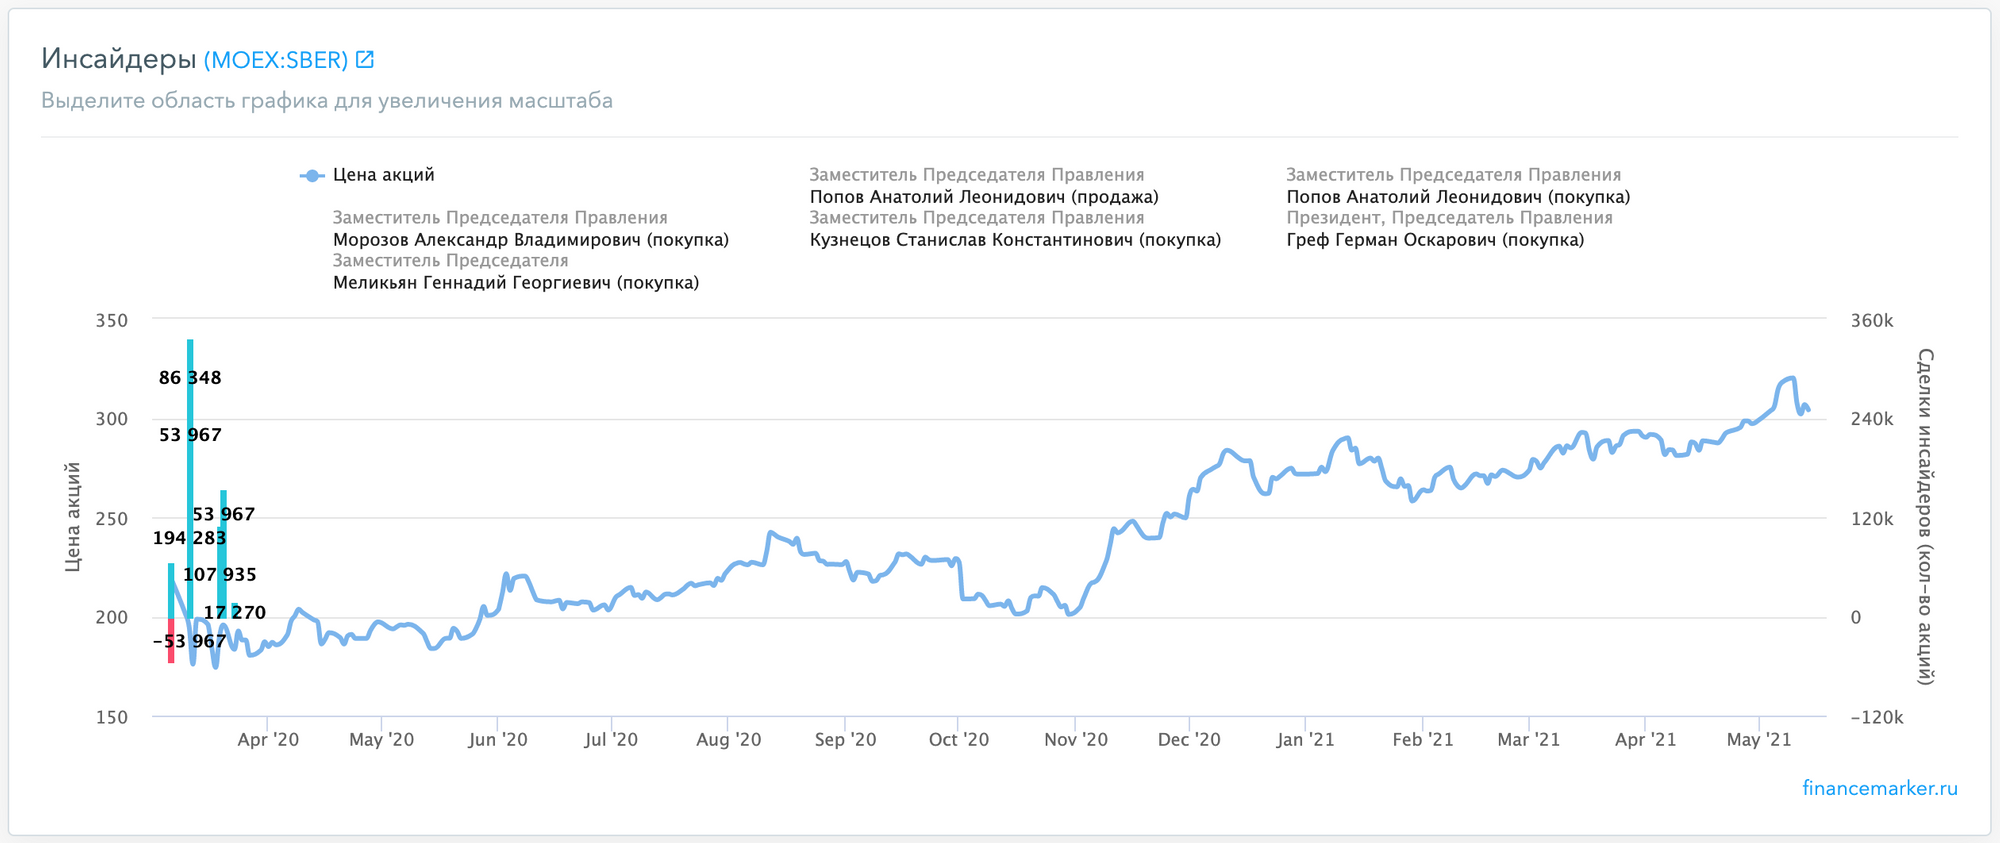This screenshot has width=2000, height=843.
Task: Click the Jul '20 axis label
Action: 611,740
